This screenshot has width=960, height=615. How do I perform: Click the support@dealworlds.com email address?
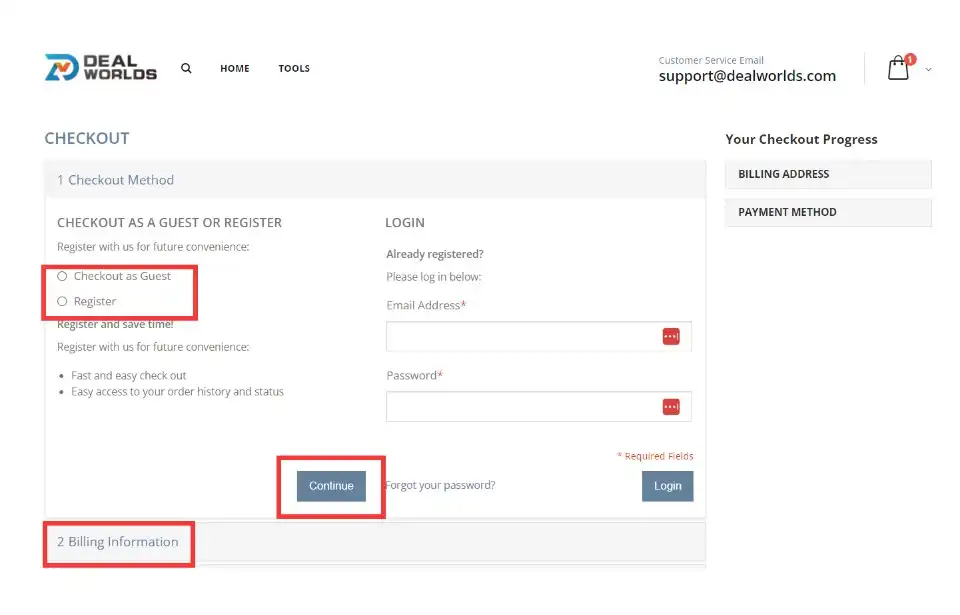(747, 76)
